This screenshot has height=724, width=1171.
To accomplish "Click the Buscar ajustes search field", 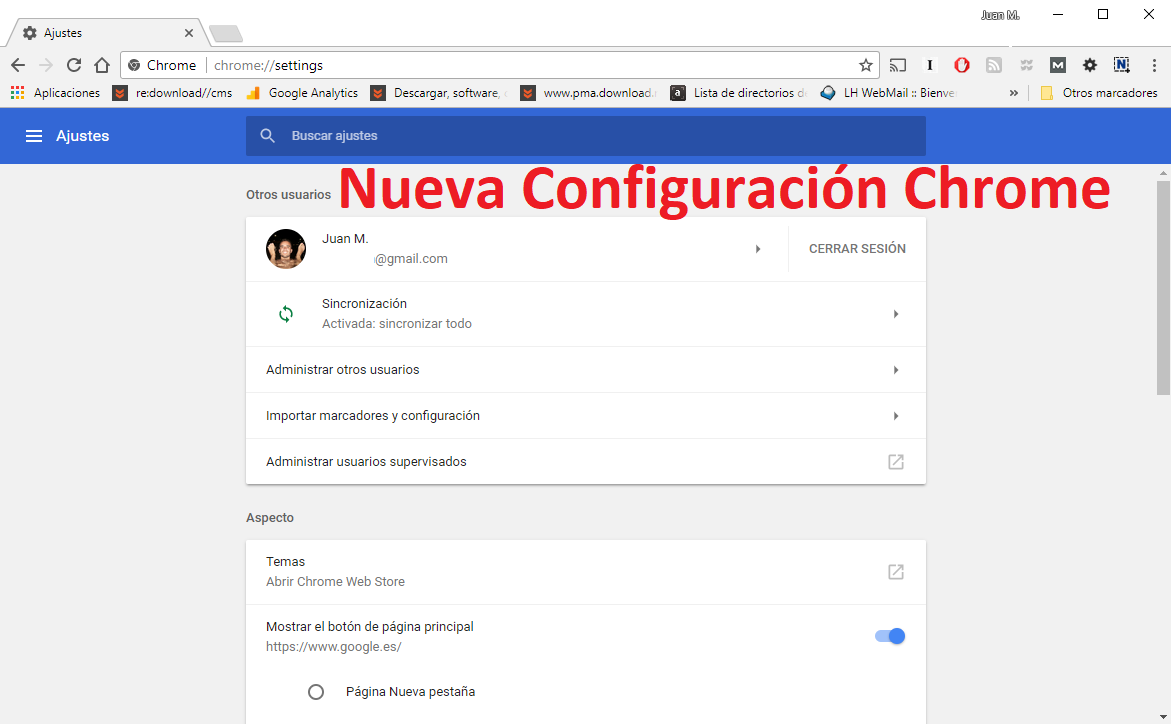I will [x=586, y=136].
